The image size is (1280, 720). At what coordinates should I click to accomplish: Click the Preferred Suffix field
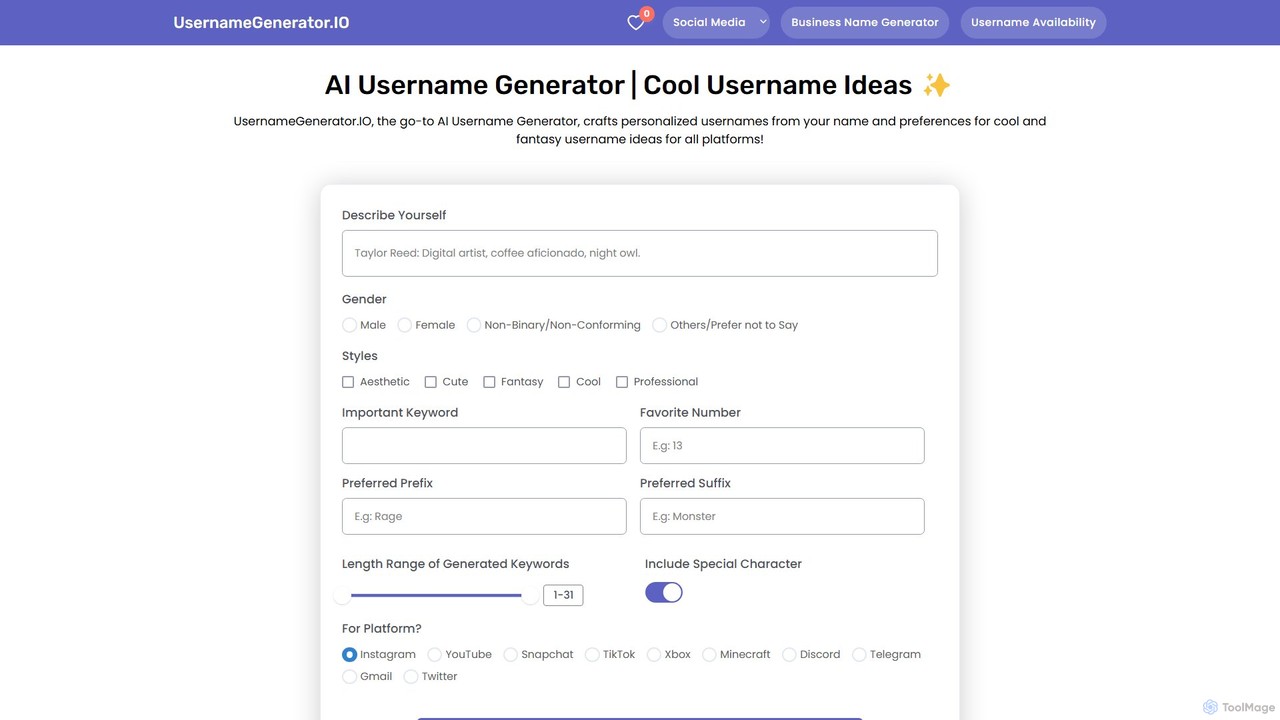(782, 516)
